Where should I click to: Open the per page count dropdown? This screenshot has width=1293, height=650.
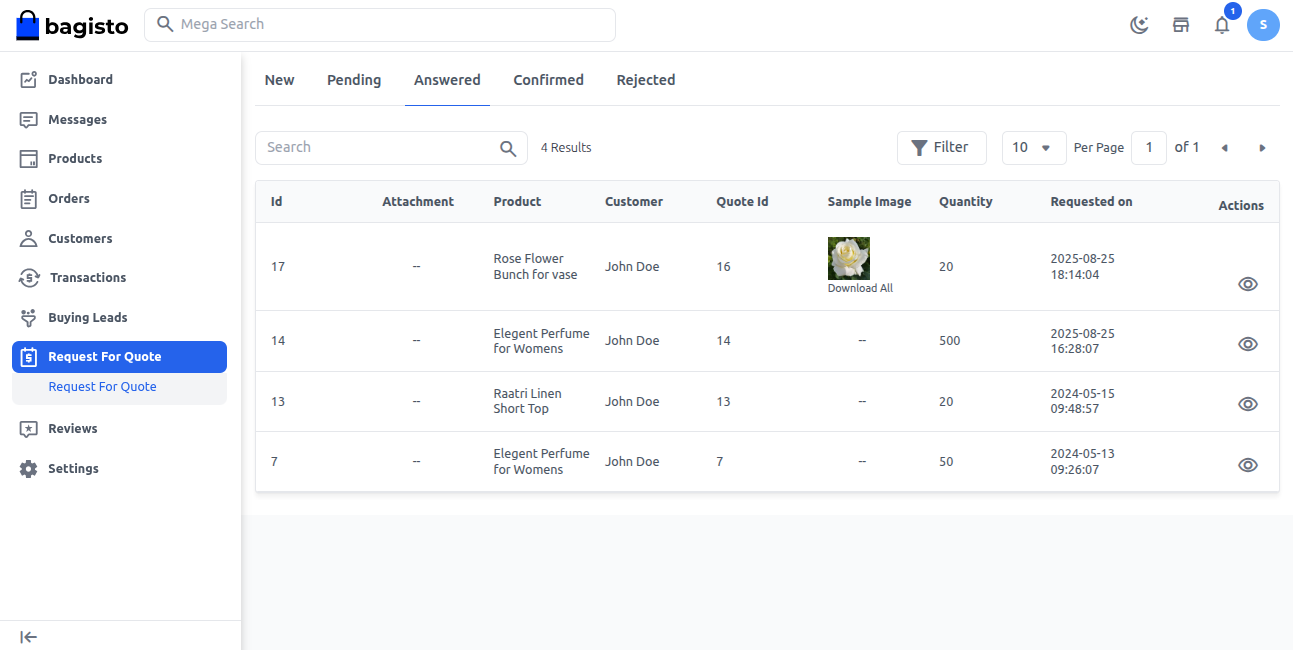1033,148
